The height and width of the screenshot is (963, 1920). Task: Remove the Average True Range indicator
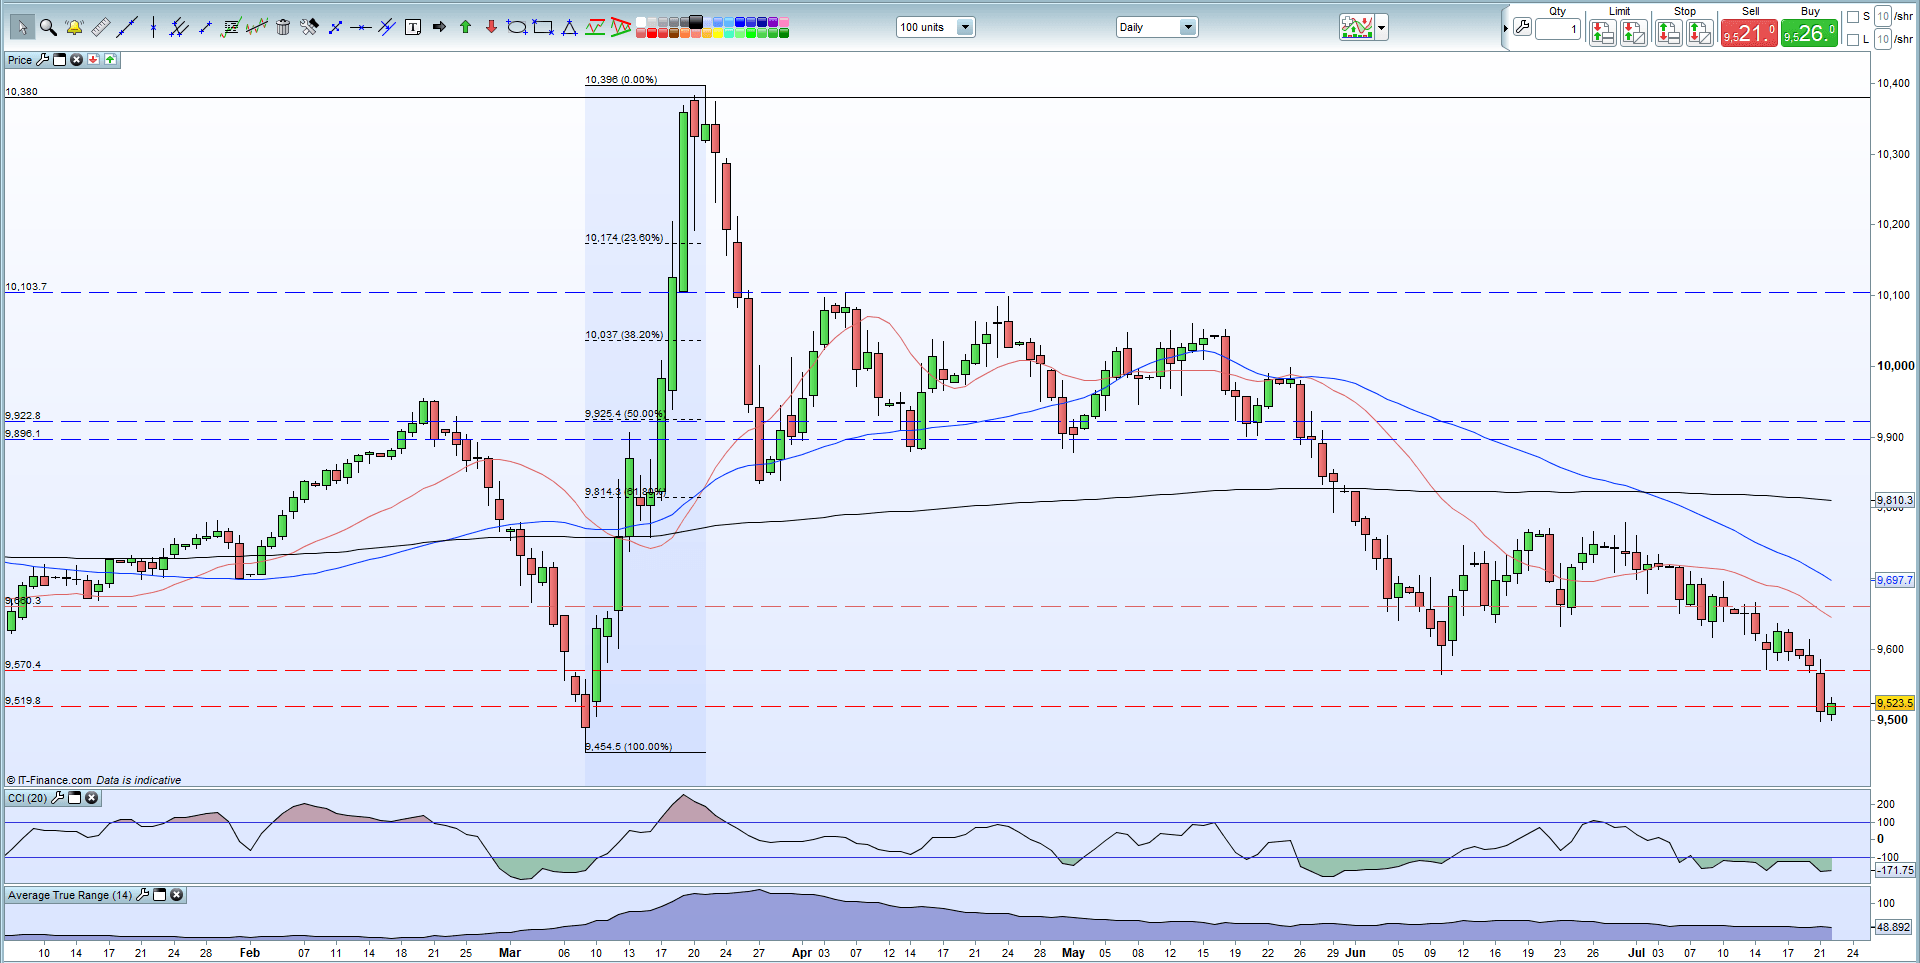tap(177, 895)
